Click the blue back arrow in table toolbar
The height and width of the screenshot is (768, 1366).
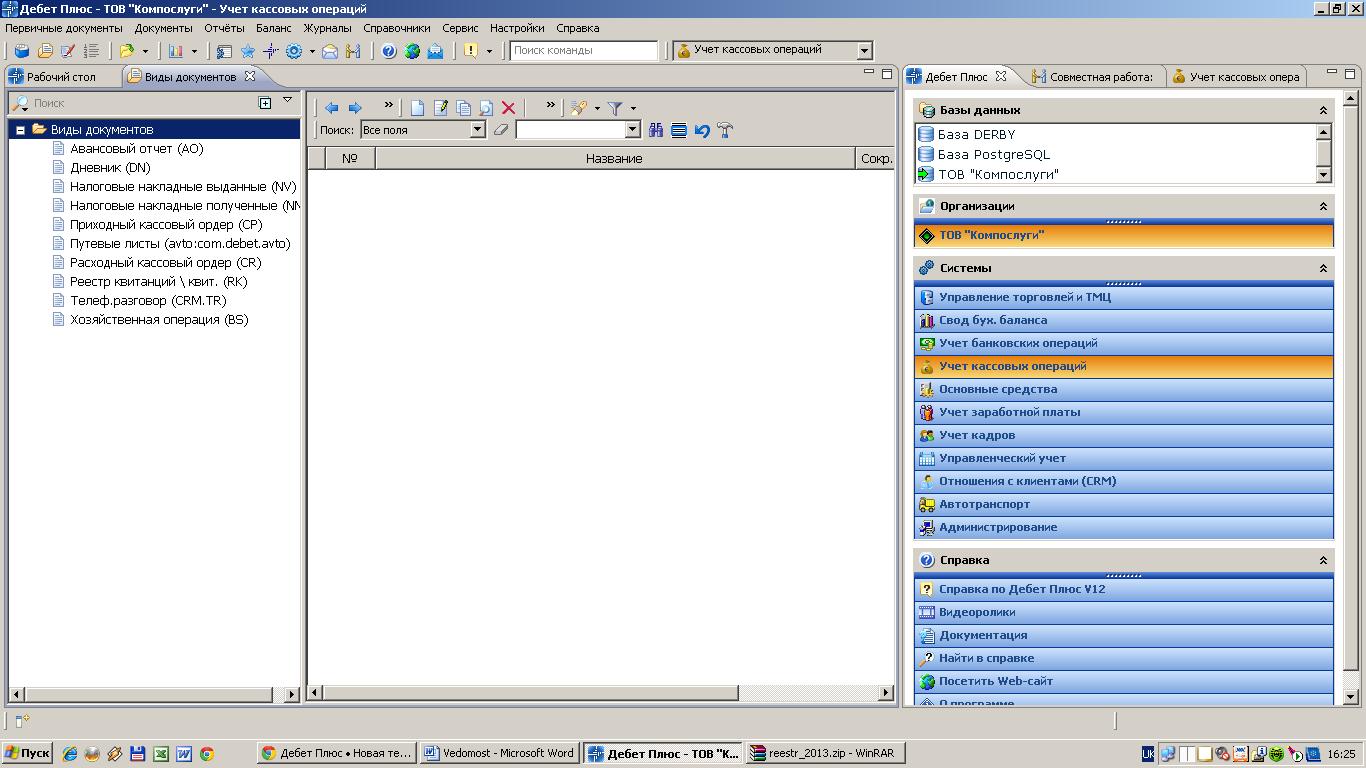331,108
